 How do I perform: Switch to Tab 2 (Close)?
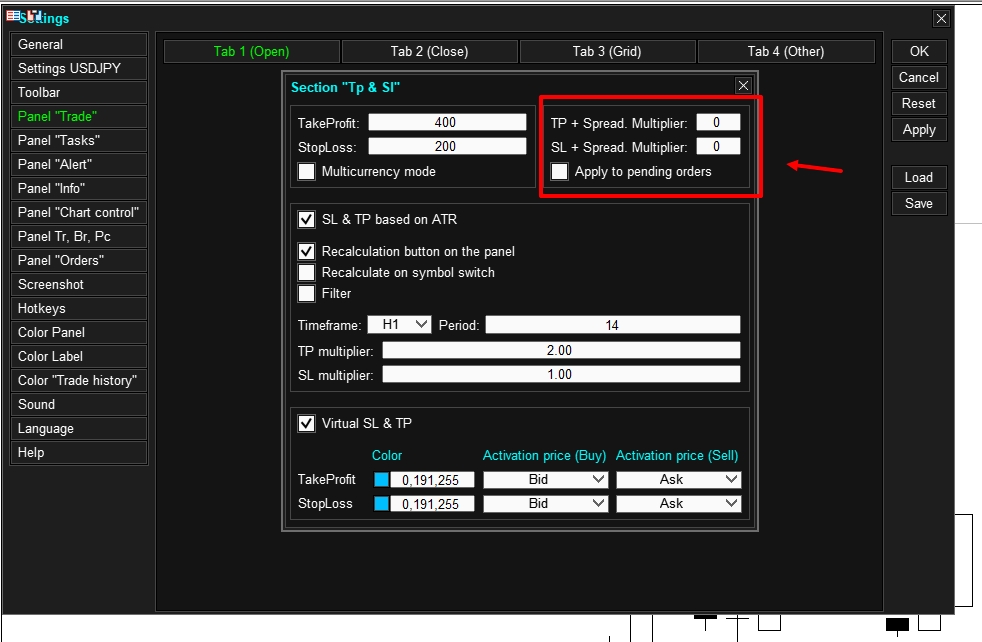430,51
